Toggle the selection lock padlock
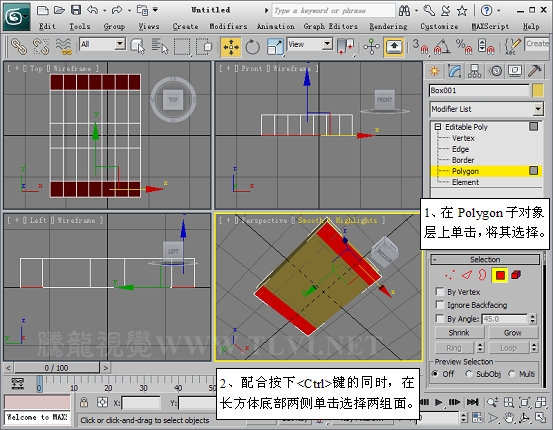 (x=84, y=402)
